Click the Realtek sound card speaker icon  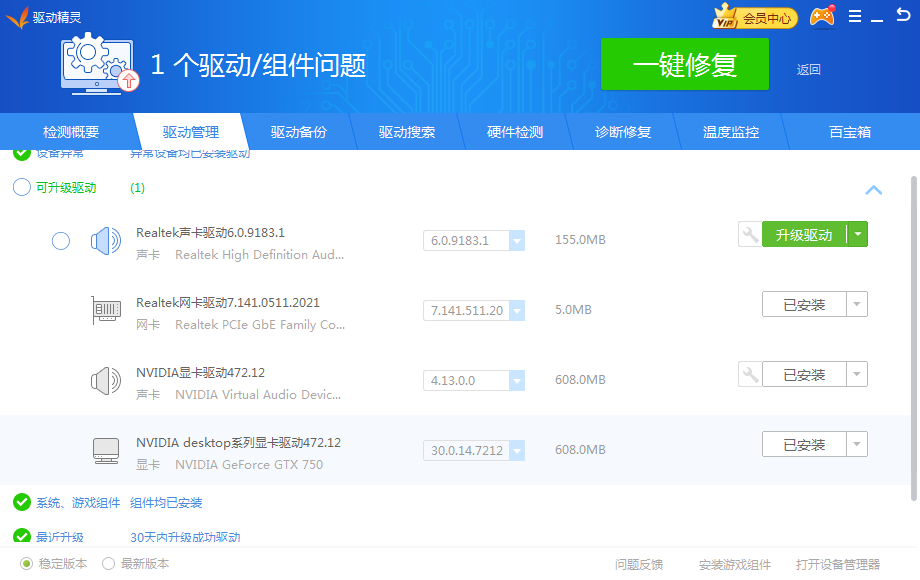[105, 241]
